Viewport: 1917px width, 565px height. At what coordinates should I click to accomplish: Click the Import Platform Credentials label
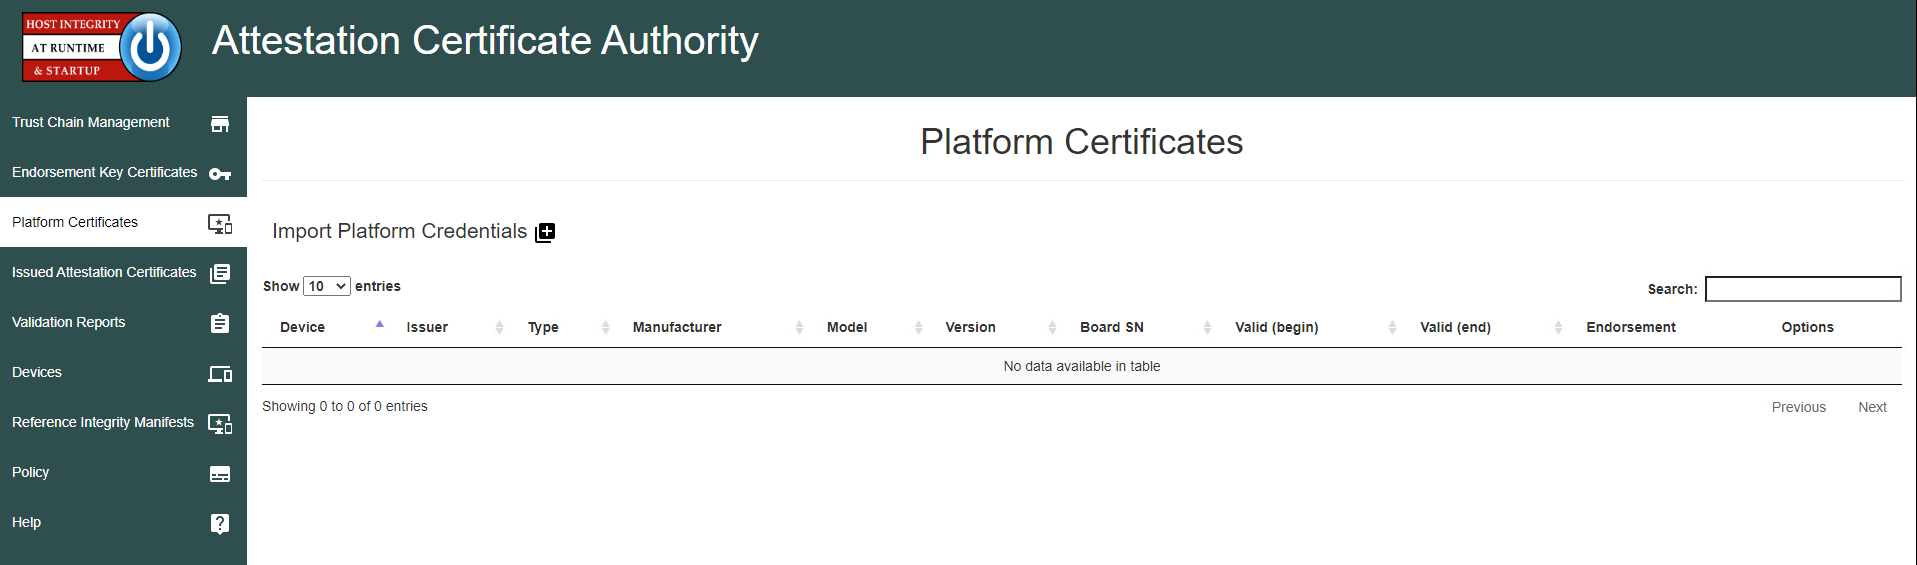click(x=399, y=231)
